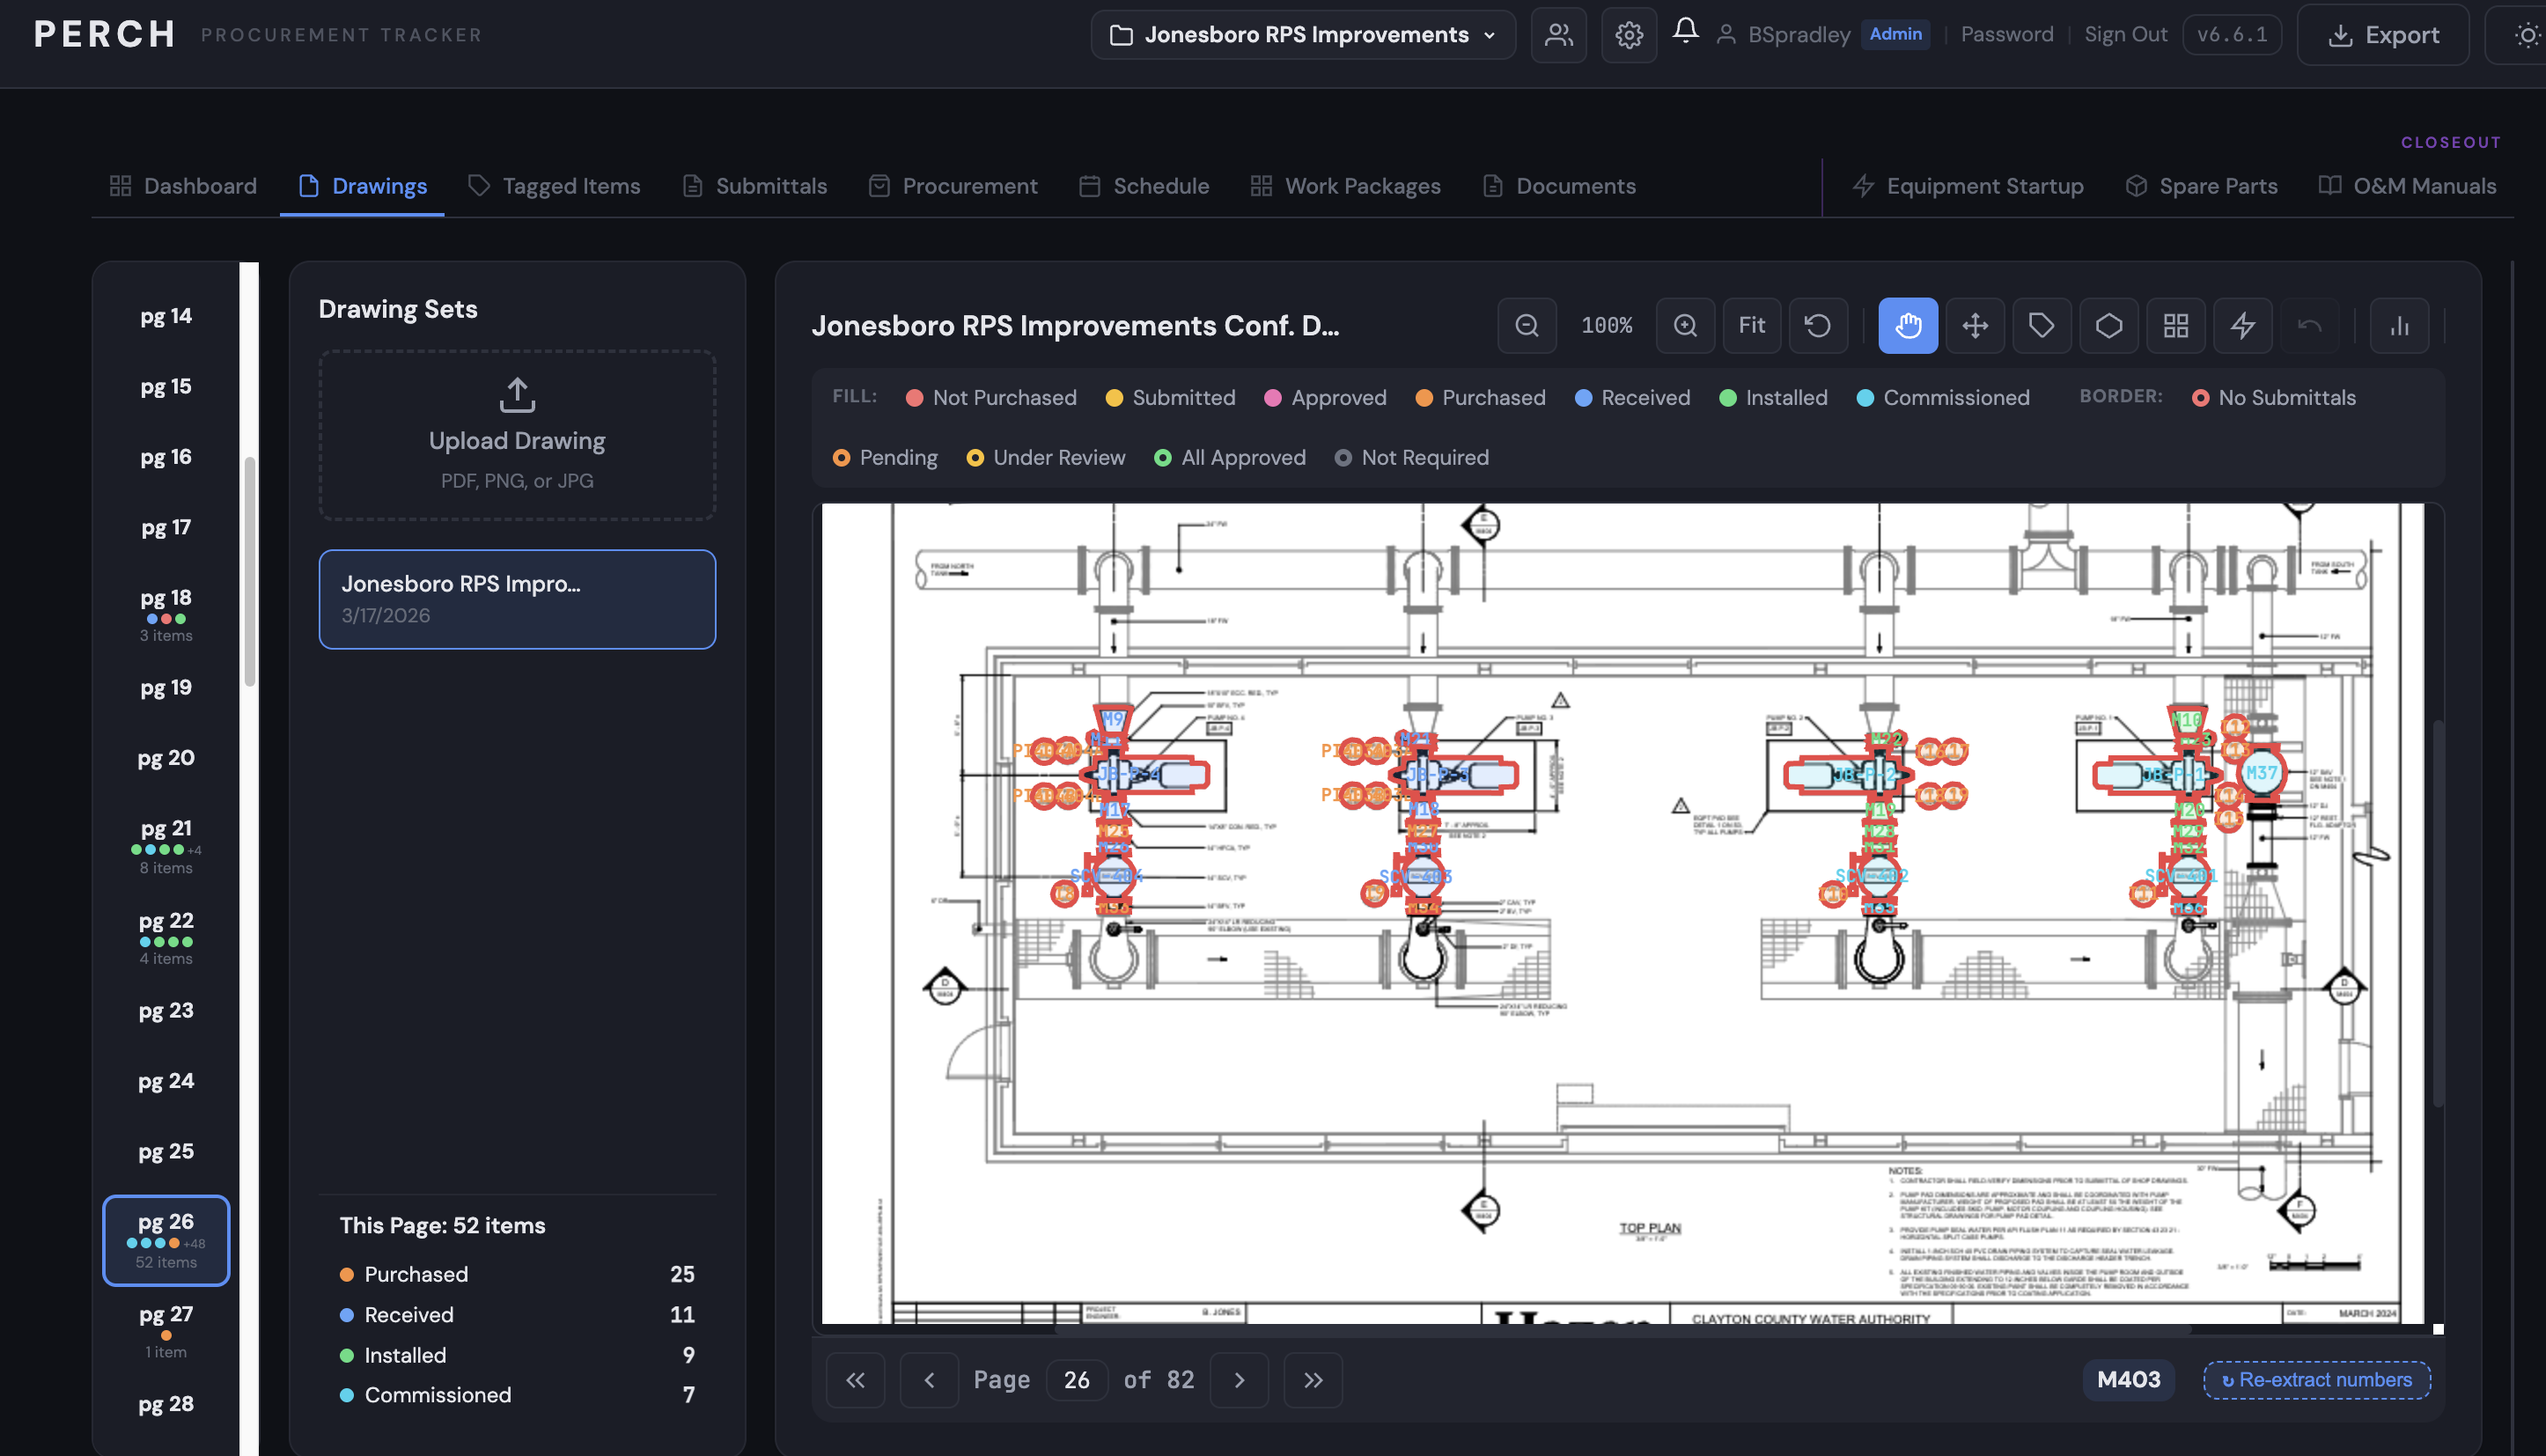Select page thumbnail pg 27
Viewport: 2546px width, 1456px height.
pos(166,1331)
